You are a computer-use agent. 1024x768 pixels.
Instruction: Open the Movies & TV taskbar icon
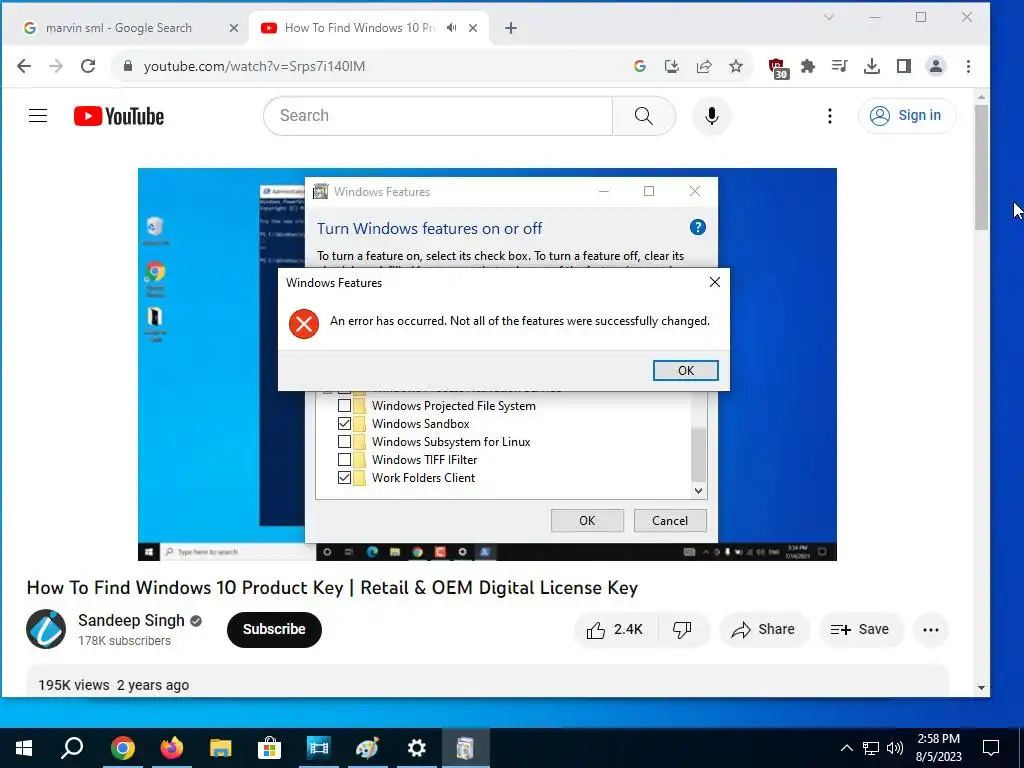point(319,748)
